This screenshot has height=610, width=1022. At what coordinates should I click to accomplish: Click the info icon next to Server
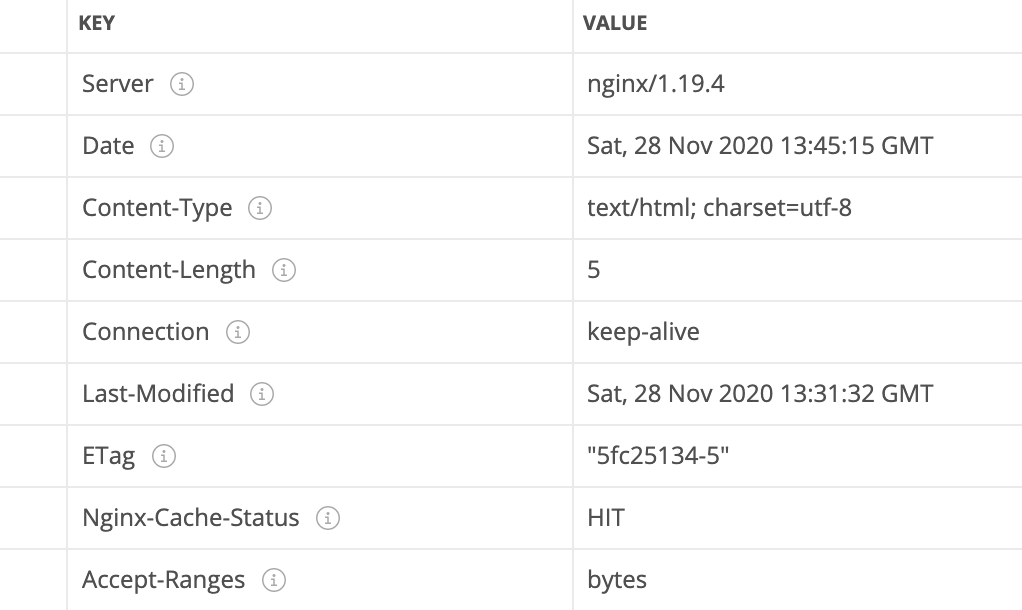[x=182, y=84]
